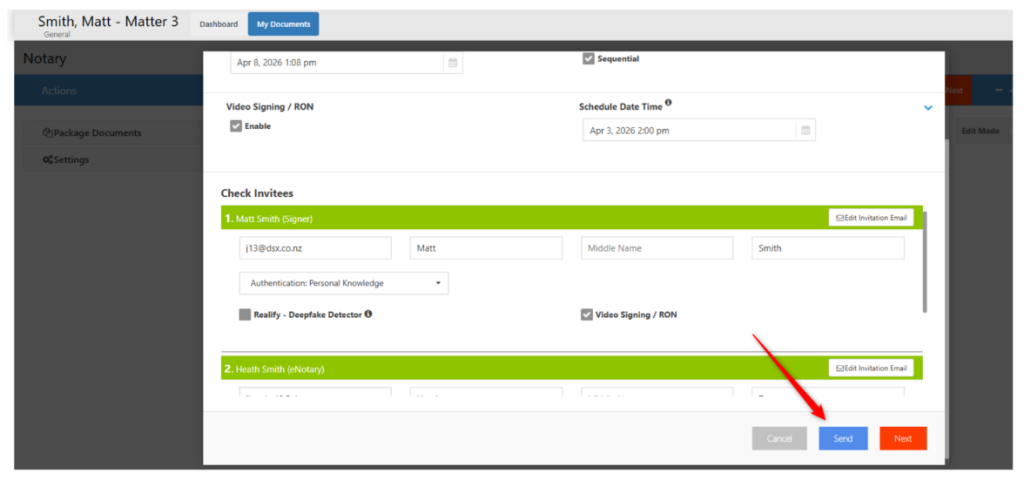Click Edit Mode button behind dialog

pyautogui.click(x=980, y=131)
